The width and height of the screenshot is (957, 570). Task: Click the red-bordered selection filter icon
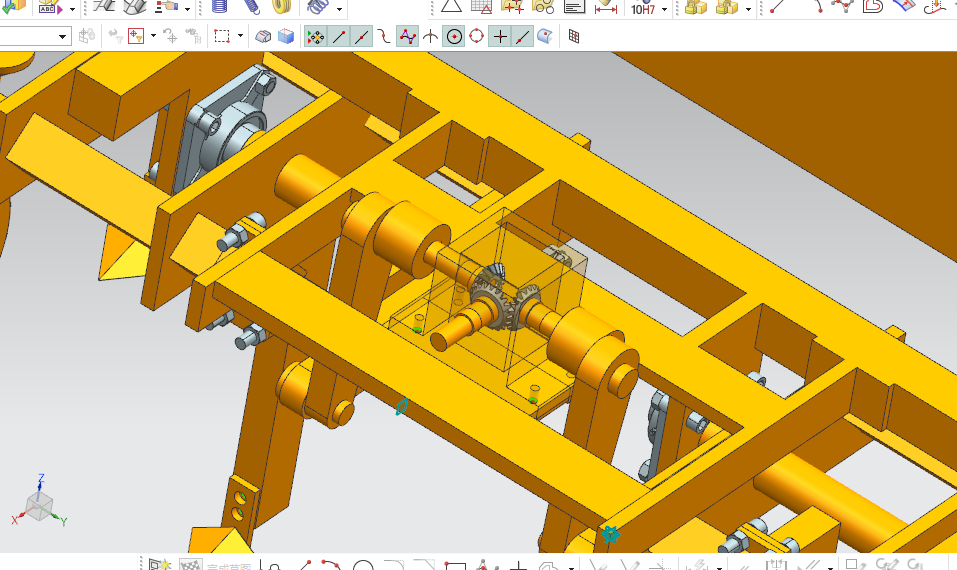click(135, 36)
